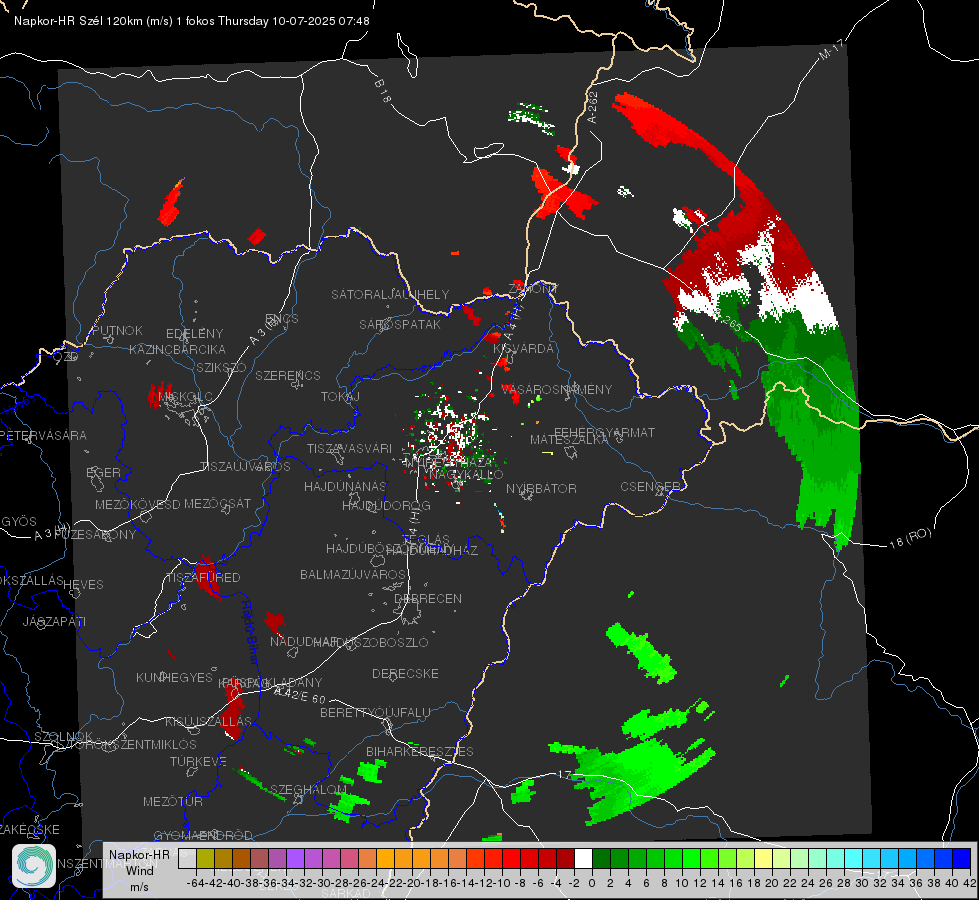
Task: Click the DEBRECEN city label
Action: [x=428, y=598]
